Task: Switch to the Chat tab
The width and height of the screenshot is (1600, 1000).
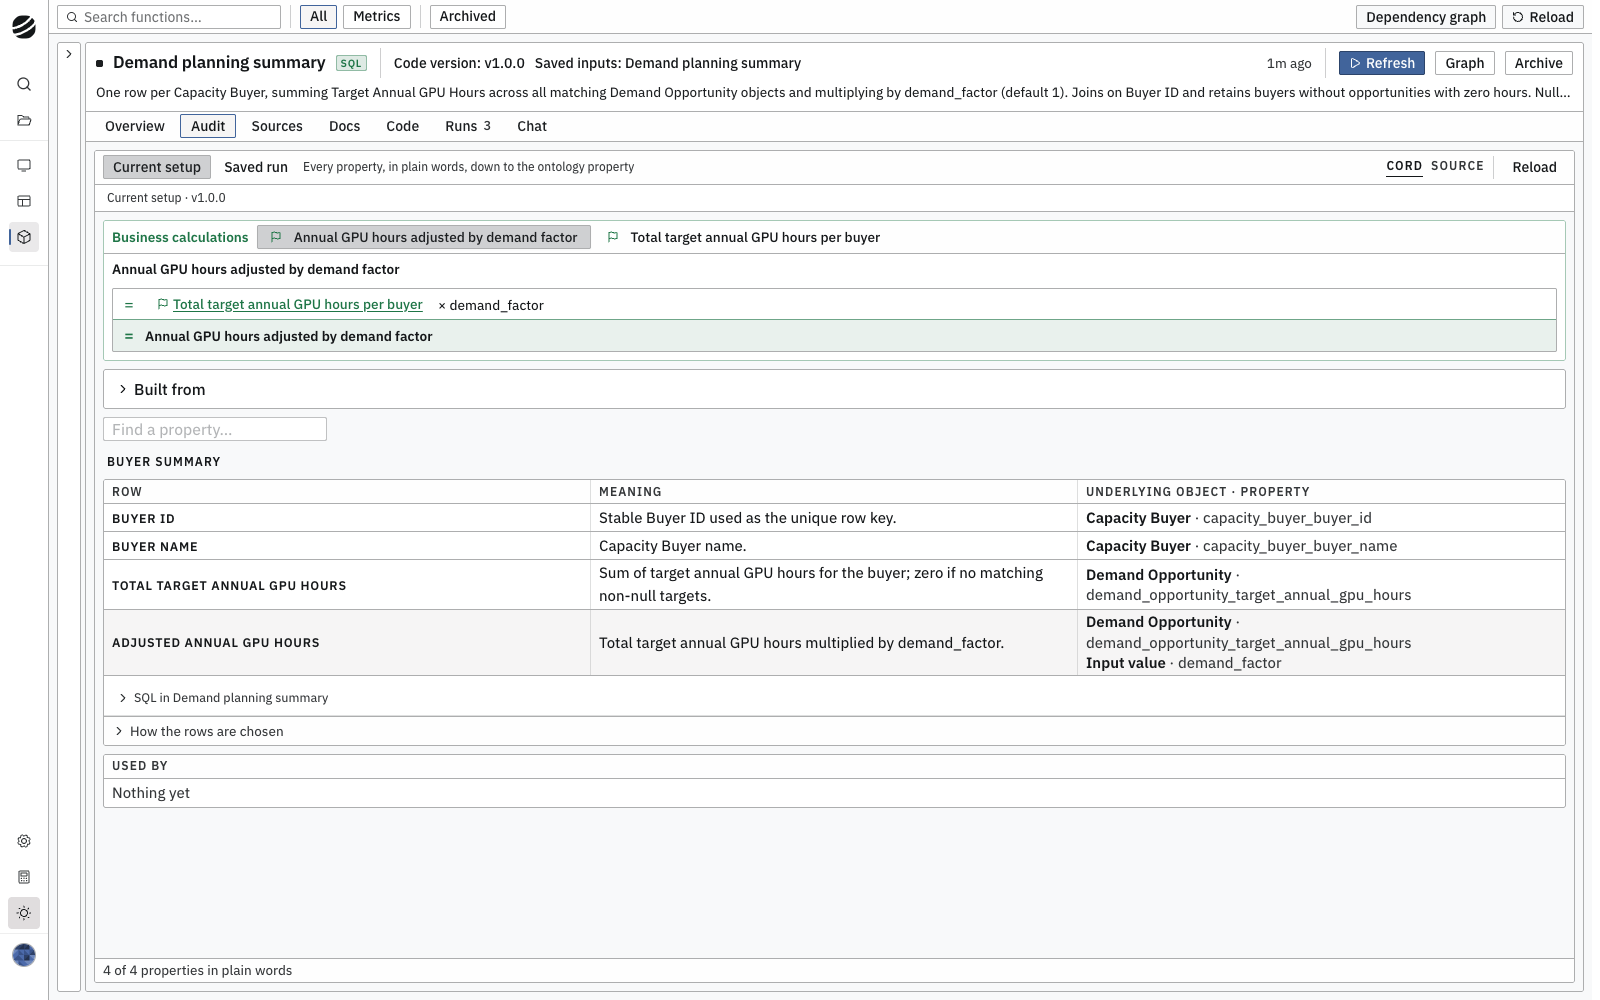Action: coord(532,126)
